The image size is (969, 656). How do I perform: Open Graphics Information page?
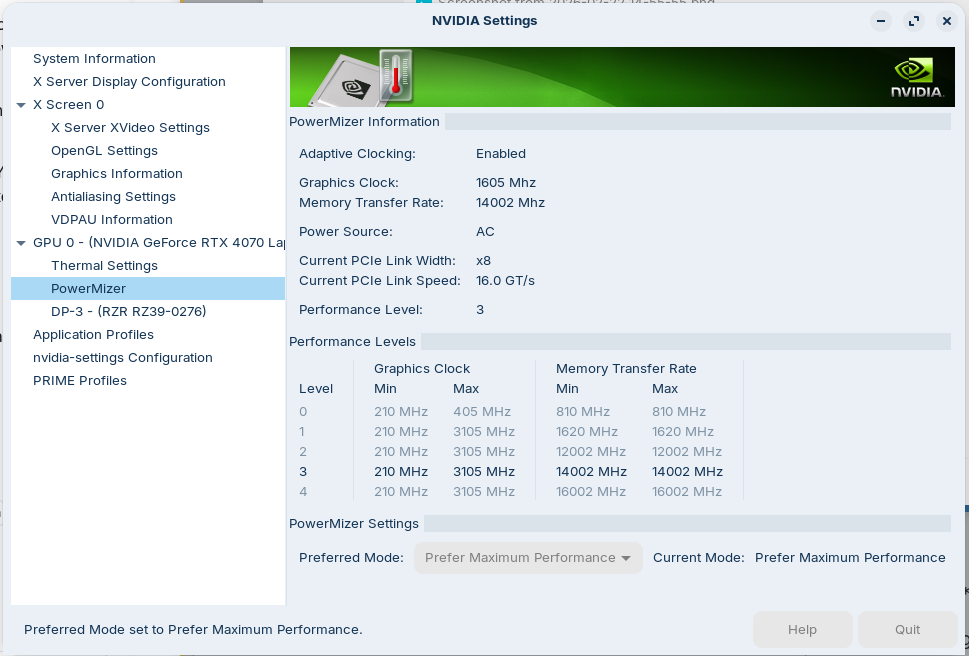[116, 174]
